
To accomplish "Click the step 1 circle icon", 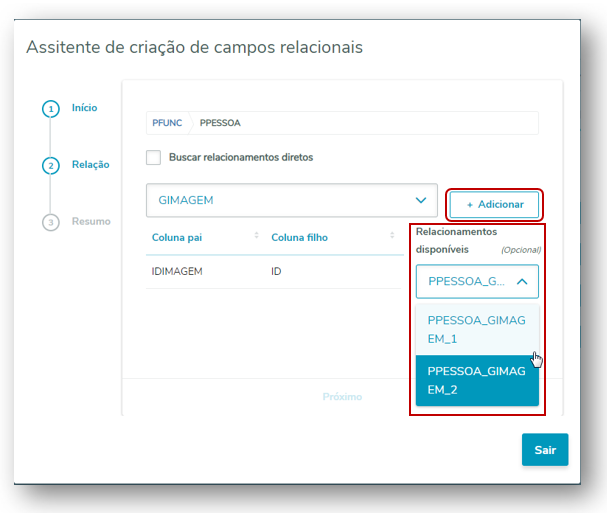I will click(x=50, y=109).
